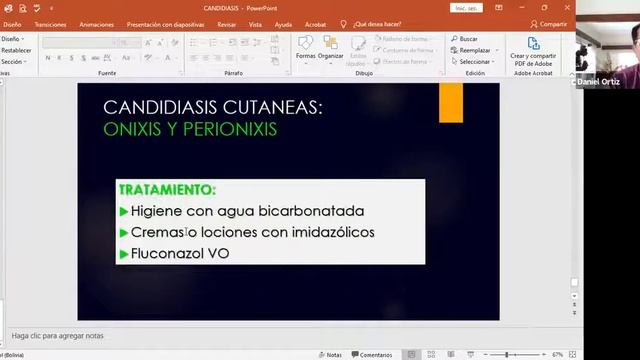This screenshot has height=360, width=640.
Task: Switch to slide sorter view icon
Action: 431,354
